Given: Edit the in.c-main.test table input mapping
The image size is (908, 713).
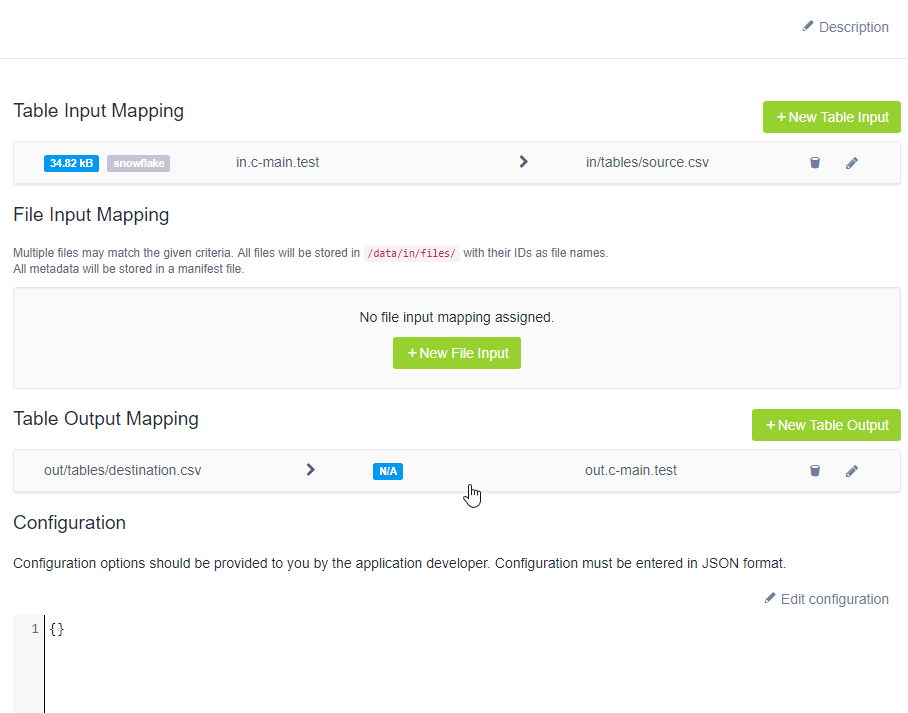Looking at the screenshot, I should click(851, 163).
